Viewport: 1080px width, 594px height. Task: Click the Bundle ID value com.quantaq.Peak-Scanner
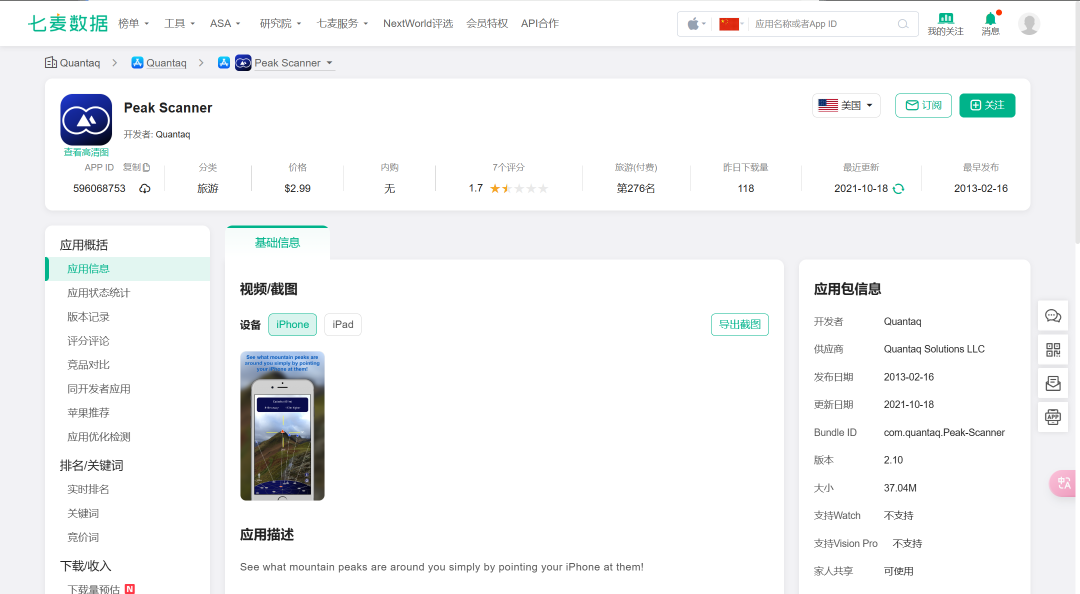pyautogui.click(x=944, y=433)
